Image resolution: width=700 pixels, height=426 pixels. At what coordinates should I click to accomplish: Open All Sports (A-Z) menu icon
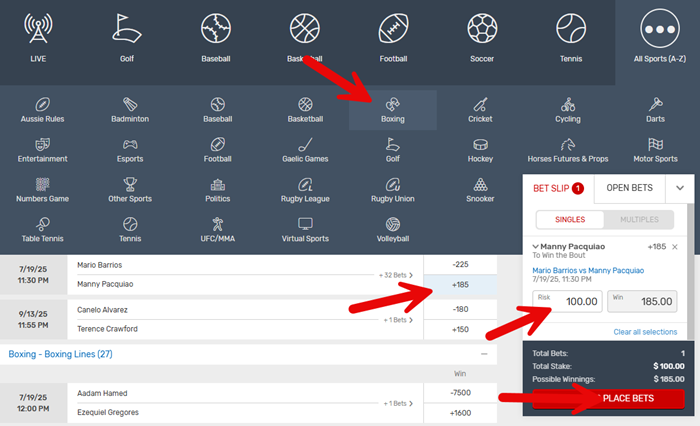coord(657,31)
